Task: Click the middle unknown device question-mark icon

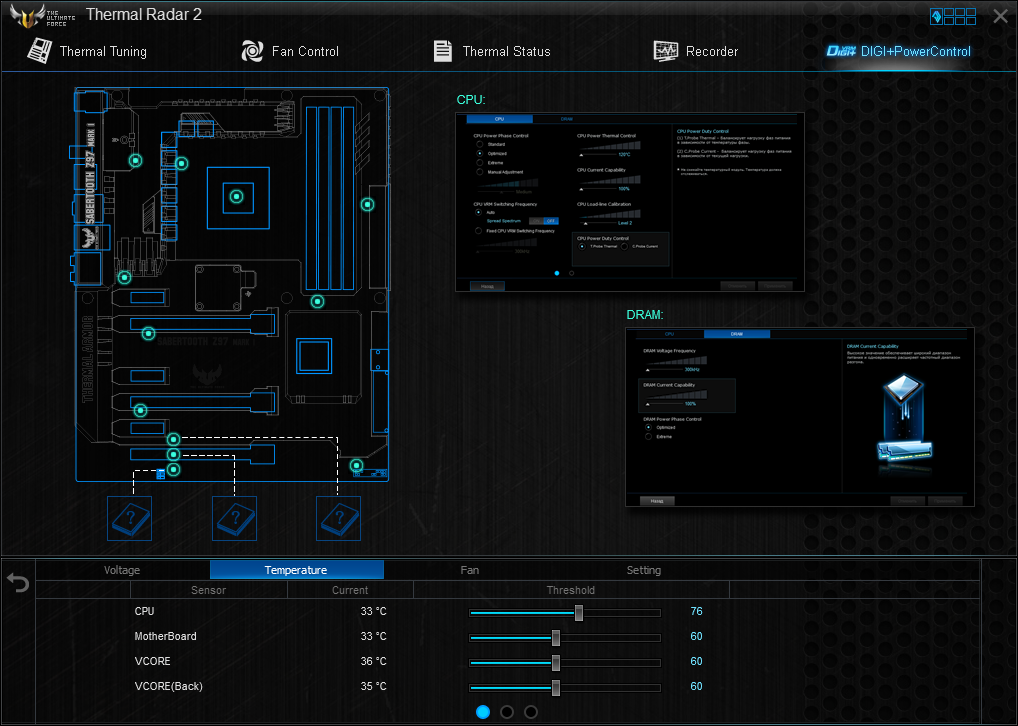Action: pyautogui.click(x=234, y=518)
